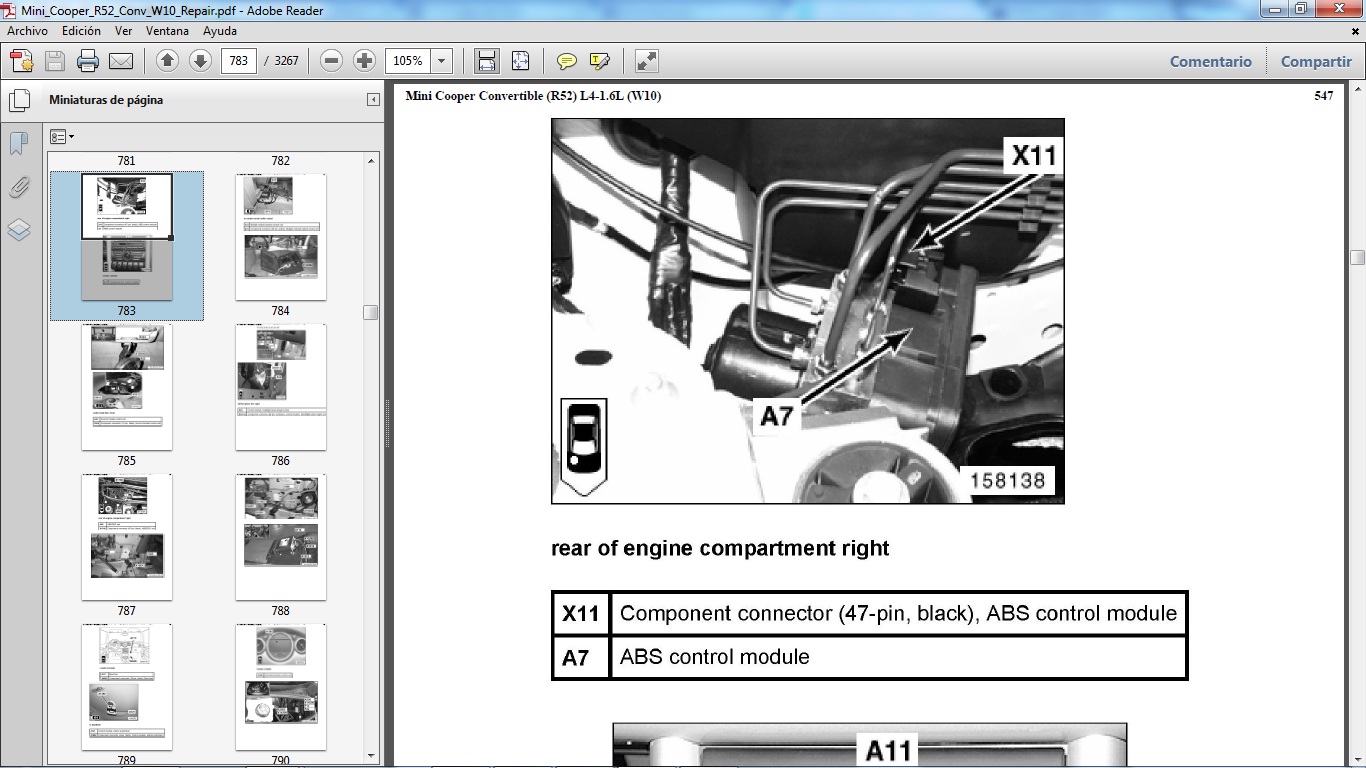This screenshot has height=768, width=1366.
Task: Click the A7 table cell
Action: pos(580,658)
